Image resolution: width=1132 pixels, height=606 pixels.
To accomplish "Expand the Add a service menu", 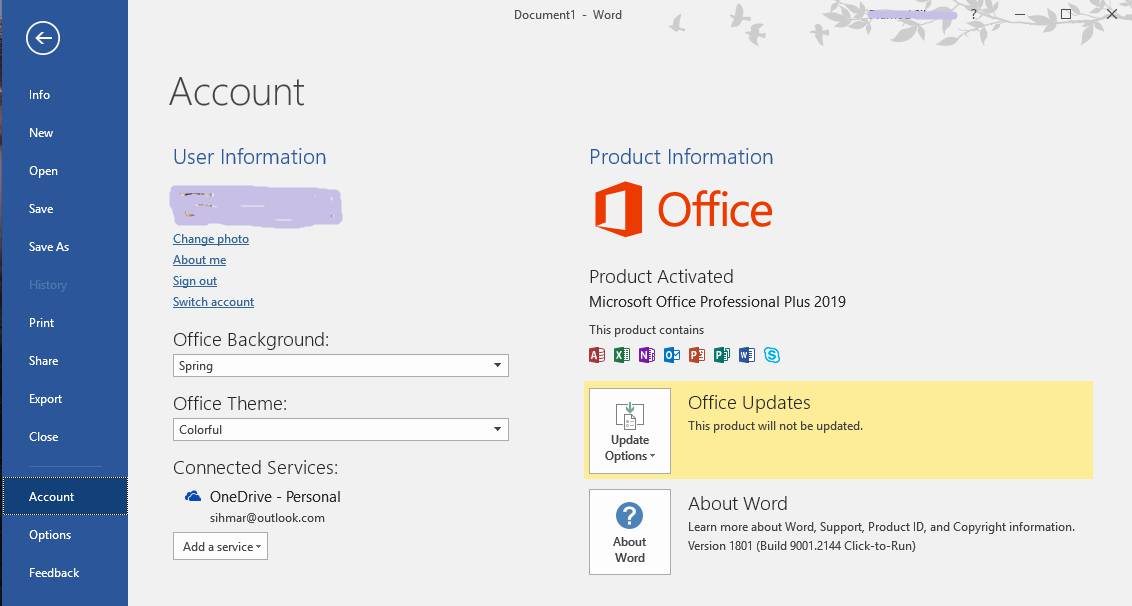I will [x=220, y=547].
